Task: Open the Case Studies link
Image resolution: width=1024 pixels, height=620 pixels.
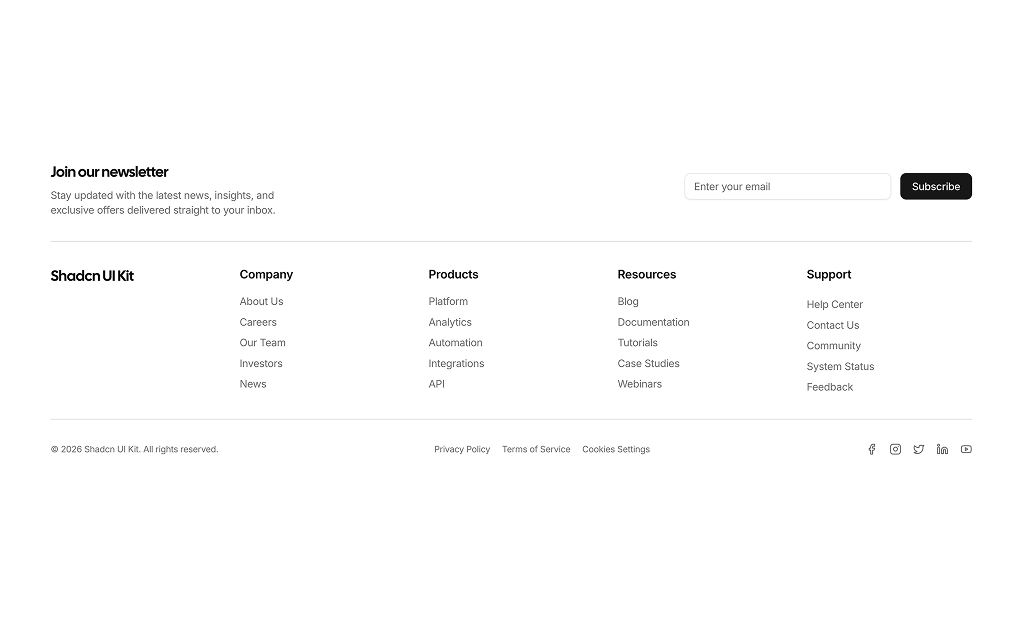Action: (648, 363)
